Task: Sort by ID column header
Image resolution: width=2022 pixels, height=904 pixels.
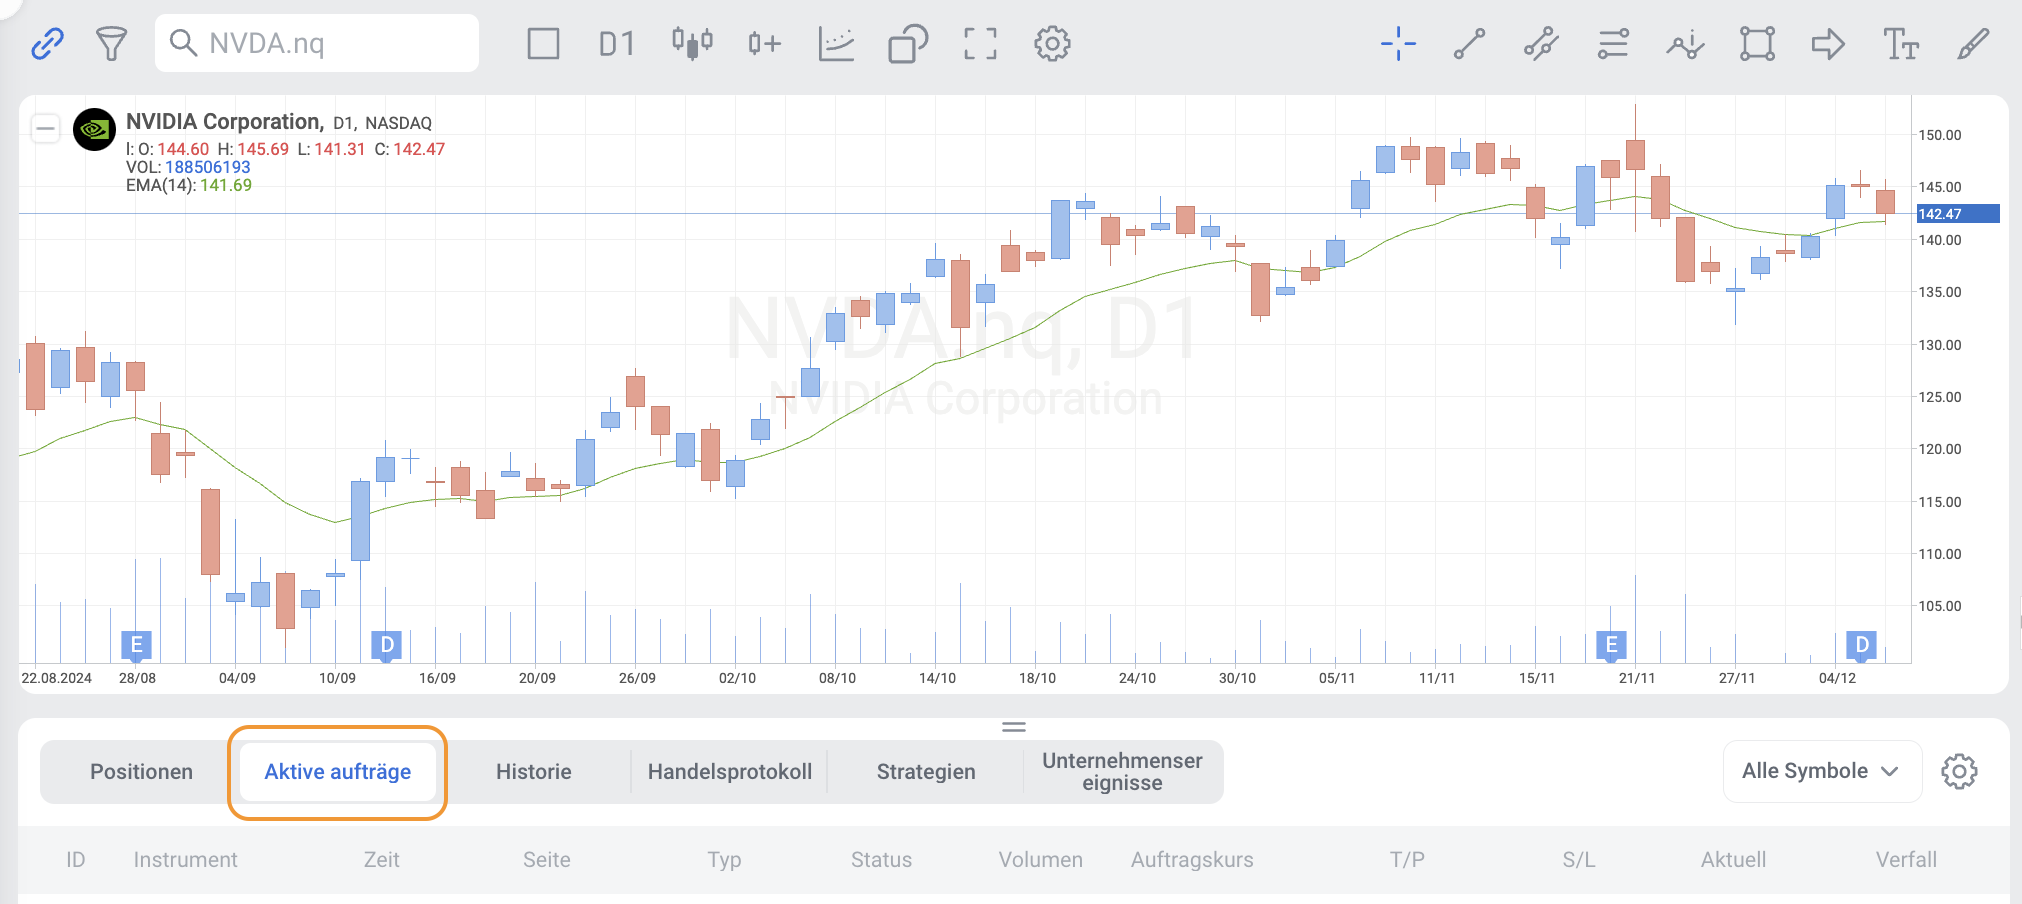Action: coord(76,860)
